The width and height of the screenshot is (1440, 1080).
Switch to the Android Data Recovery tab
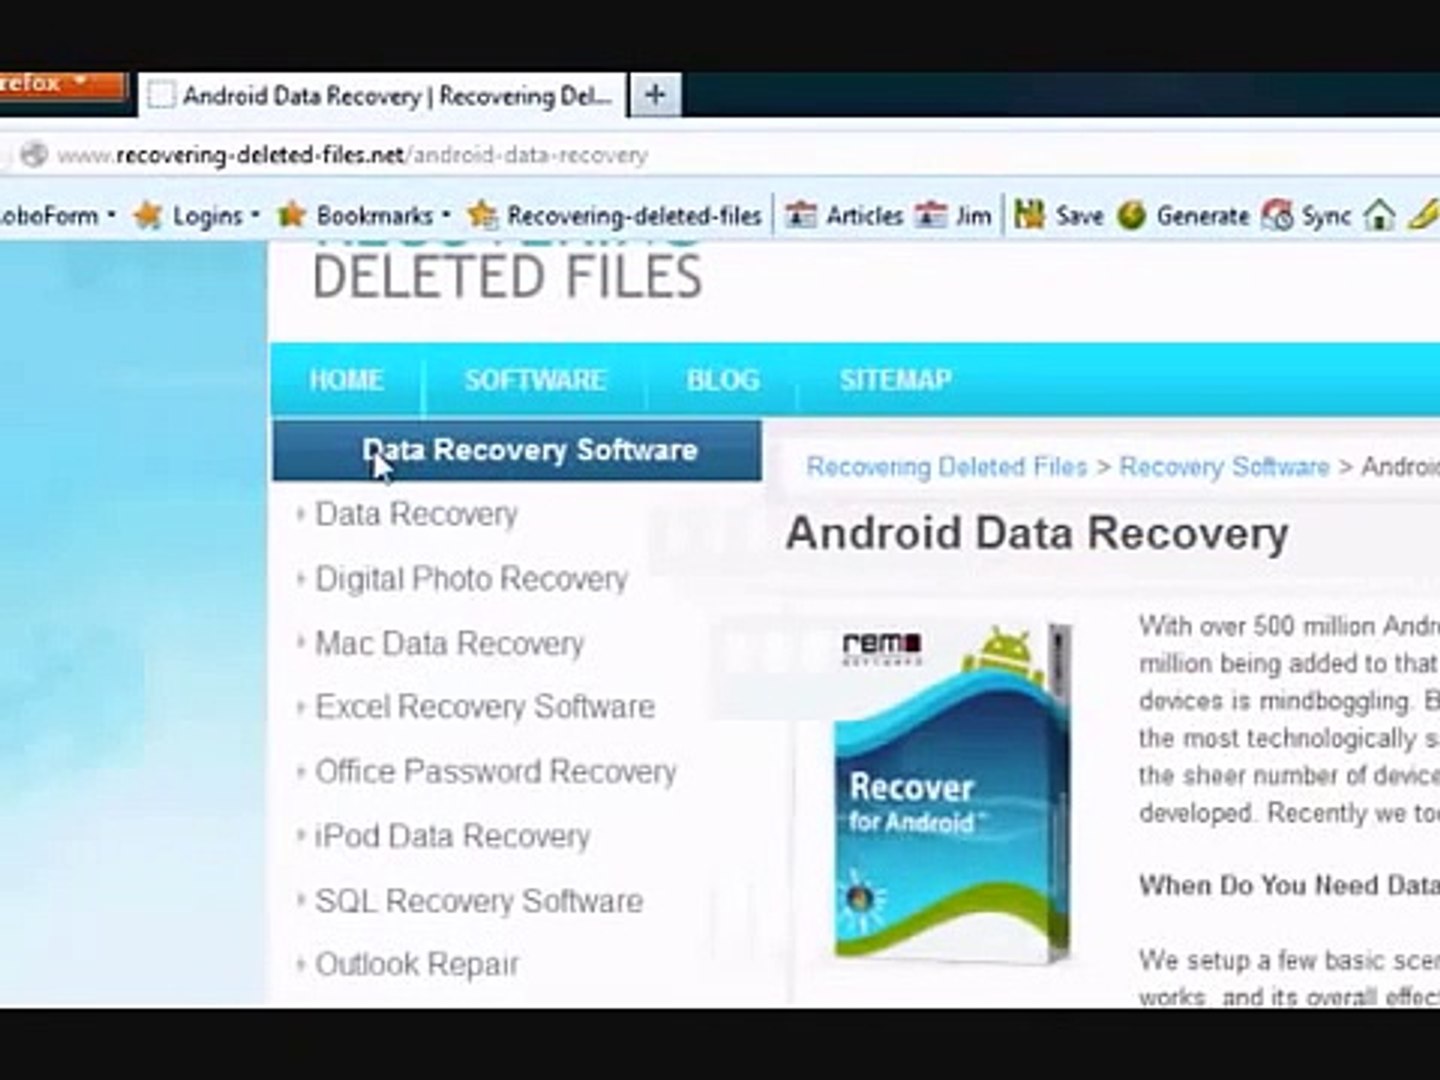[382, 96]
